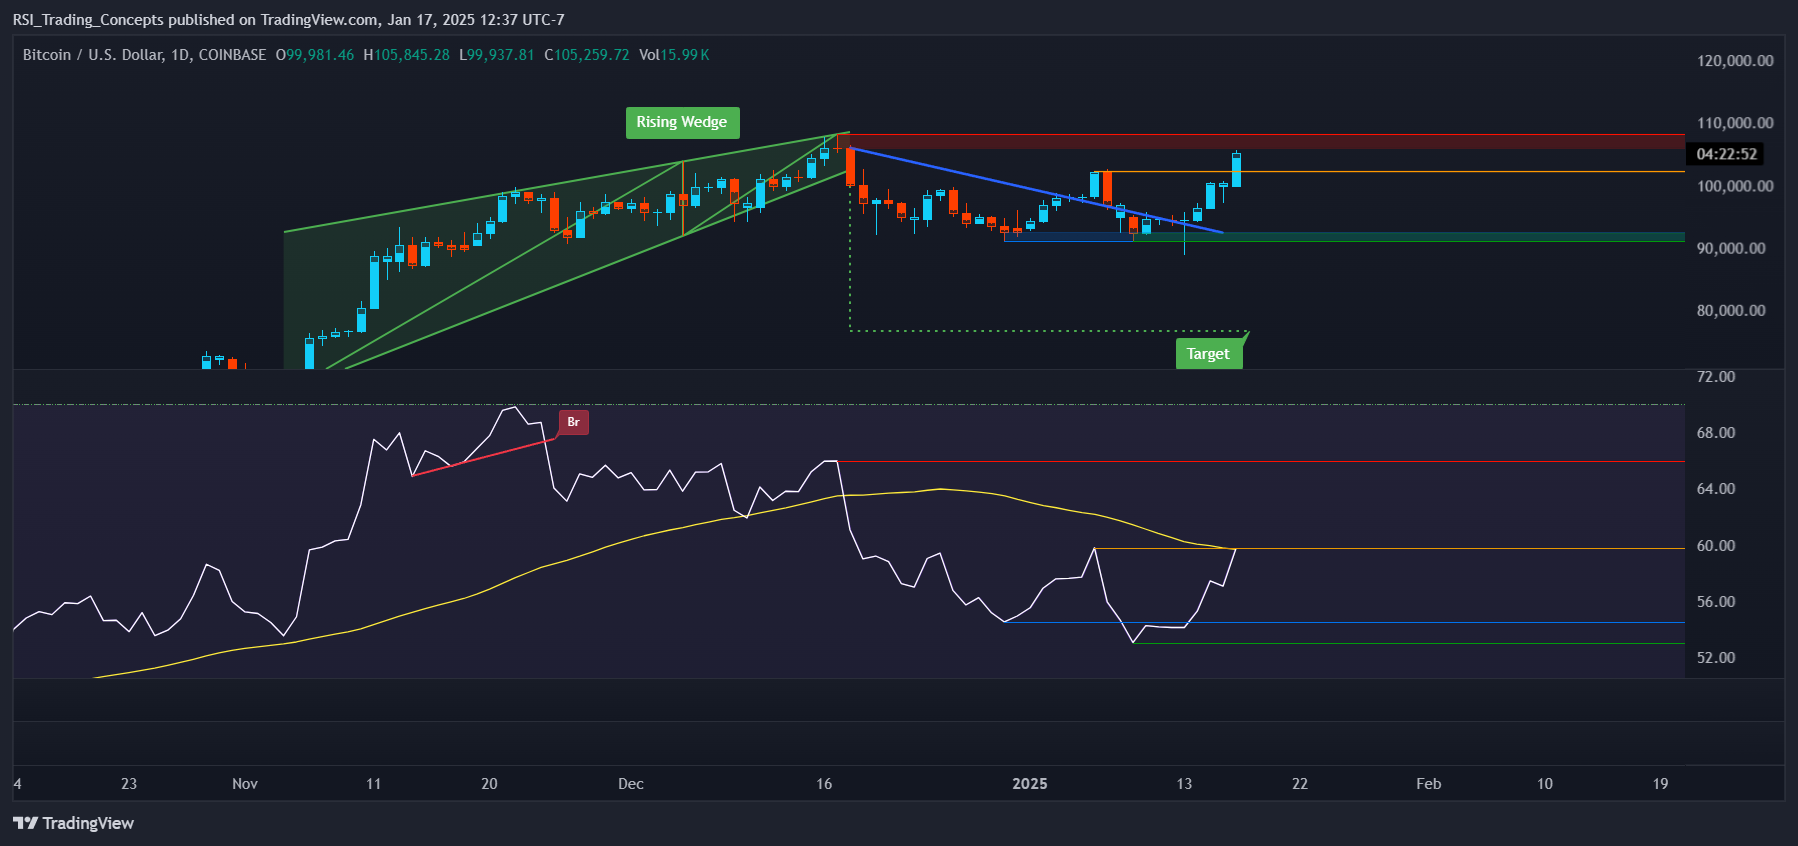Click the 23 date label on time axis

pos(129,784)
